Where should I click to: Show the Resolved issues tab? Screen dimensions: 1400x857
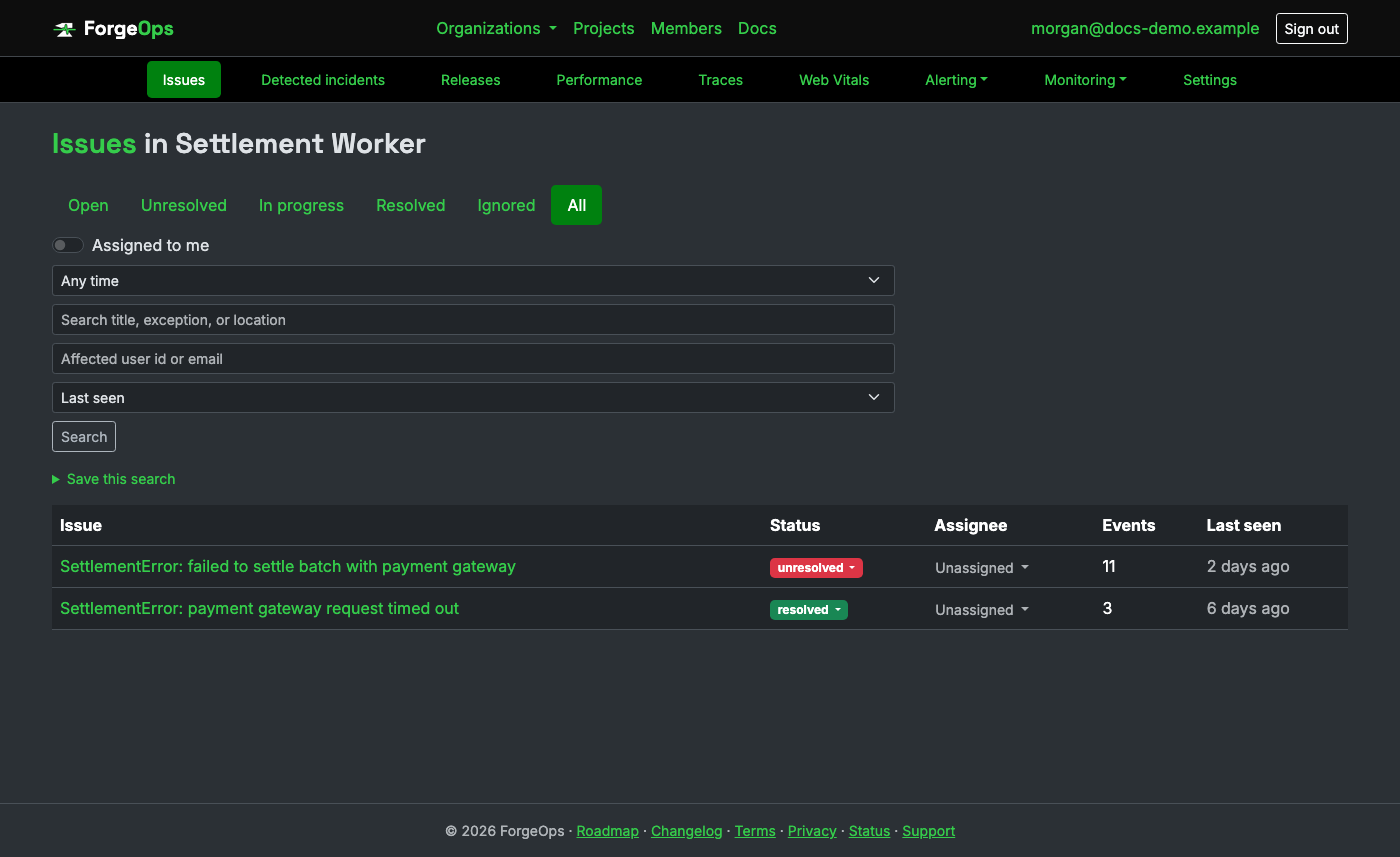coord(410,205)
